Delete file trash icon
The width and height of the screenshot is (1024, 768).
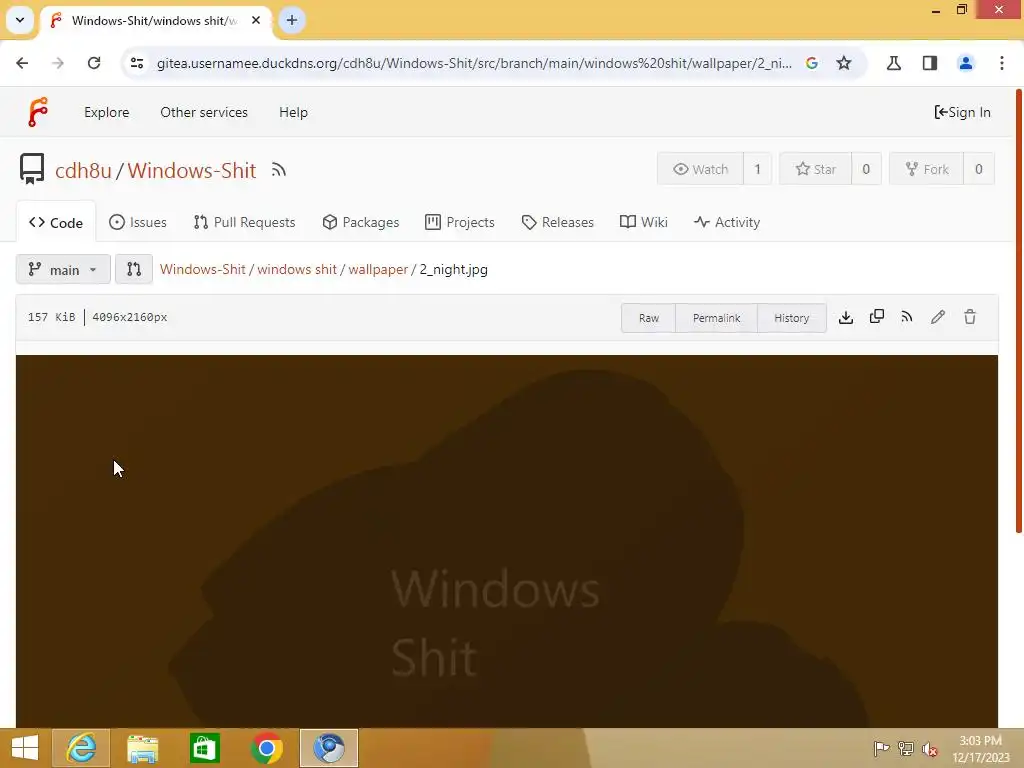970,317
